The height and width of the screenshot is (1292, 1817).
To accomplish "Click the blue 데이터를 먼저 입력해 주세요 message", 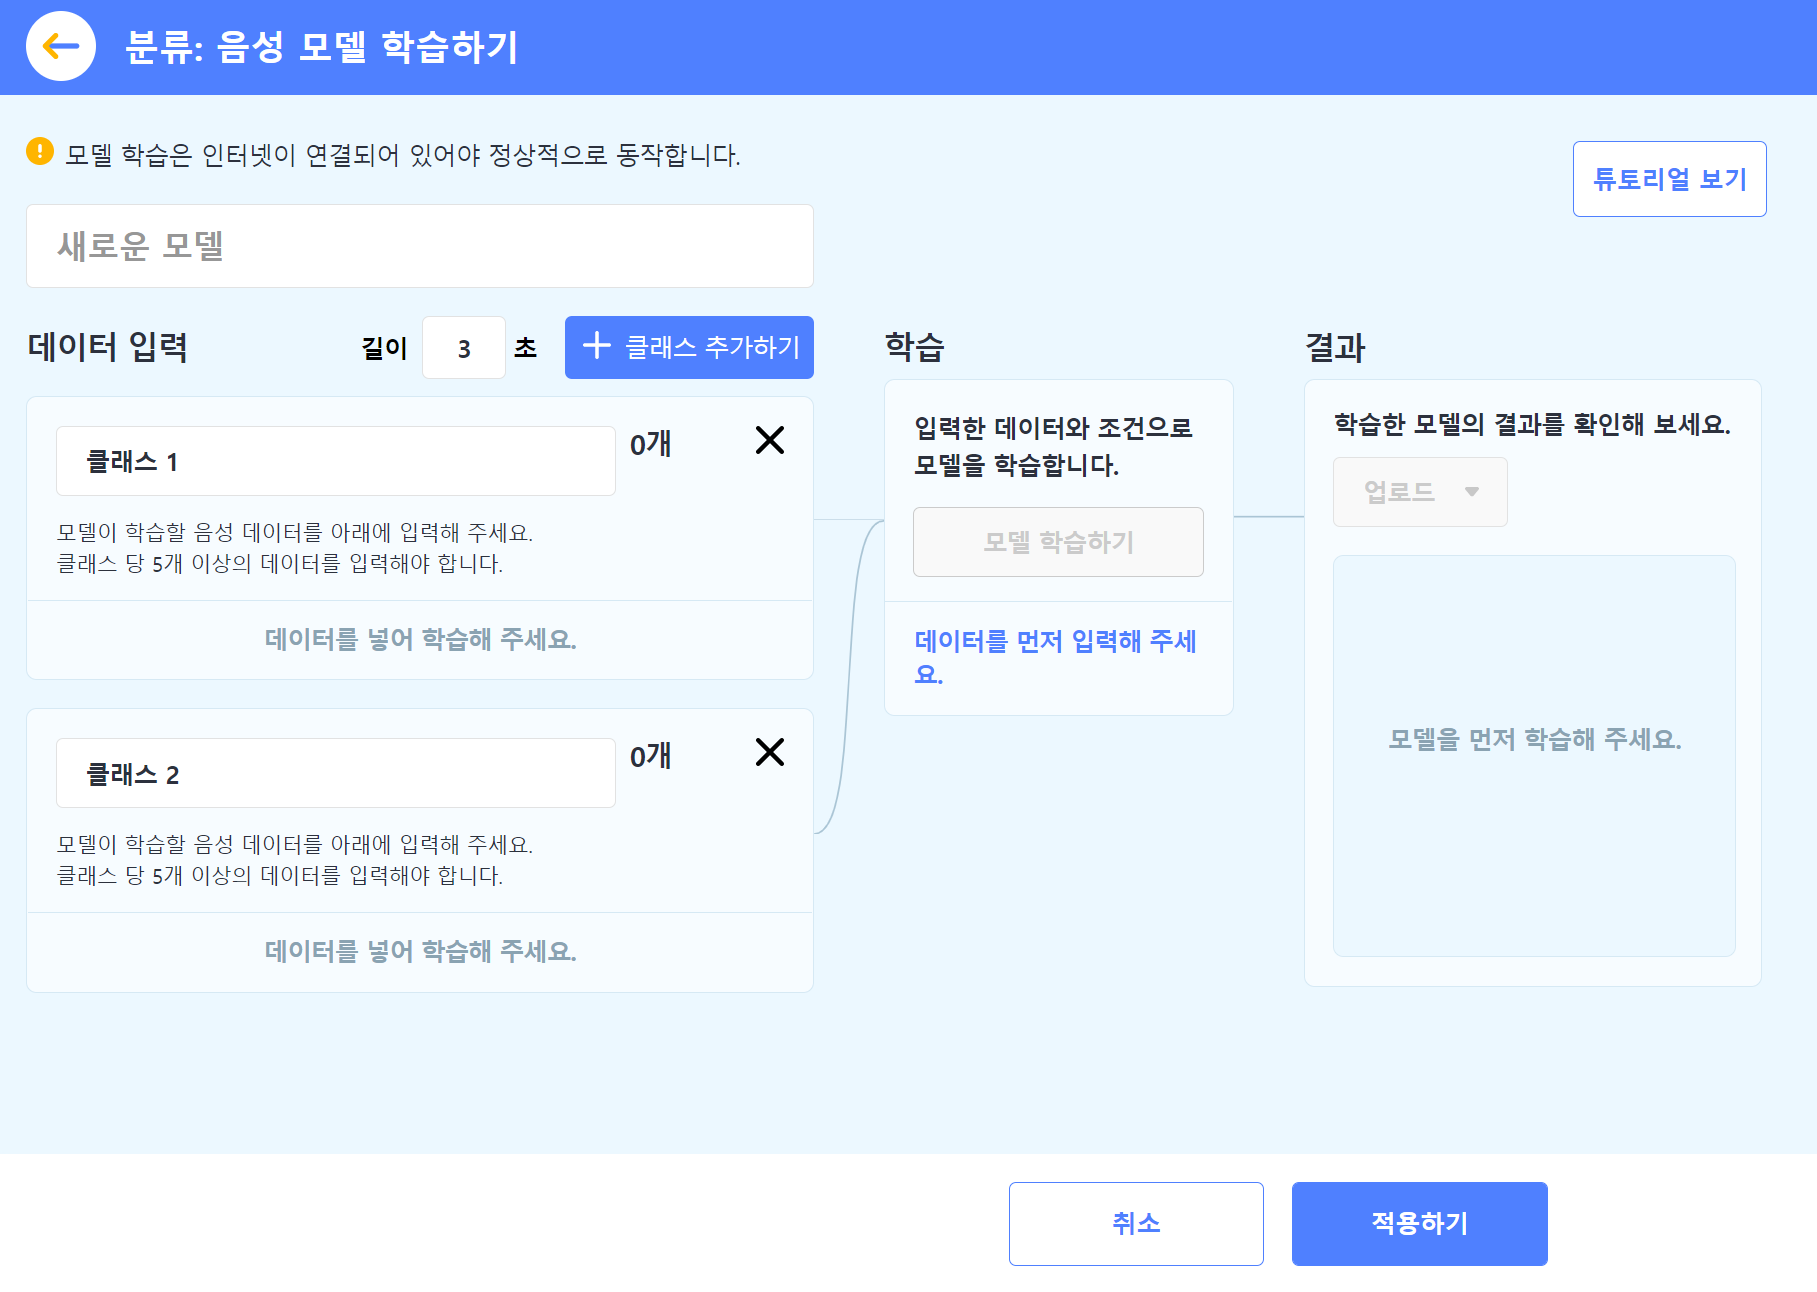I will point(1055,657).
